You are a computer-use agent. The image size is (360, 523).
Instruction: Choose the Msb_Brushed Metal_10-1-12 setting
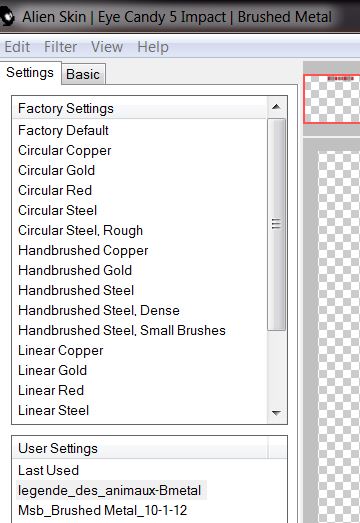[102, 511]
